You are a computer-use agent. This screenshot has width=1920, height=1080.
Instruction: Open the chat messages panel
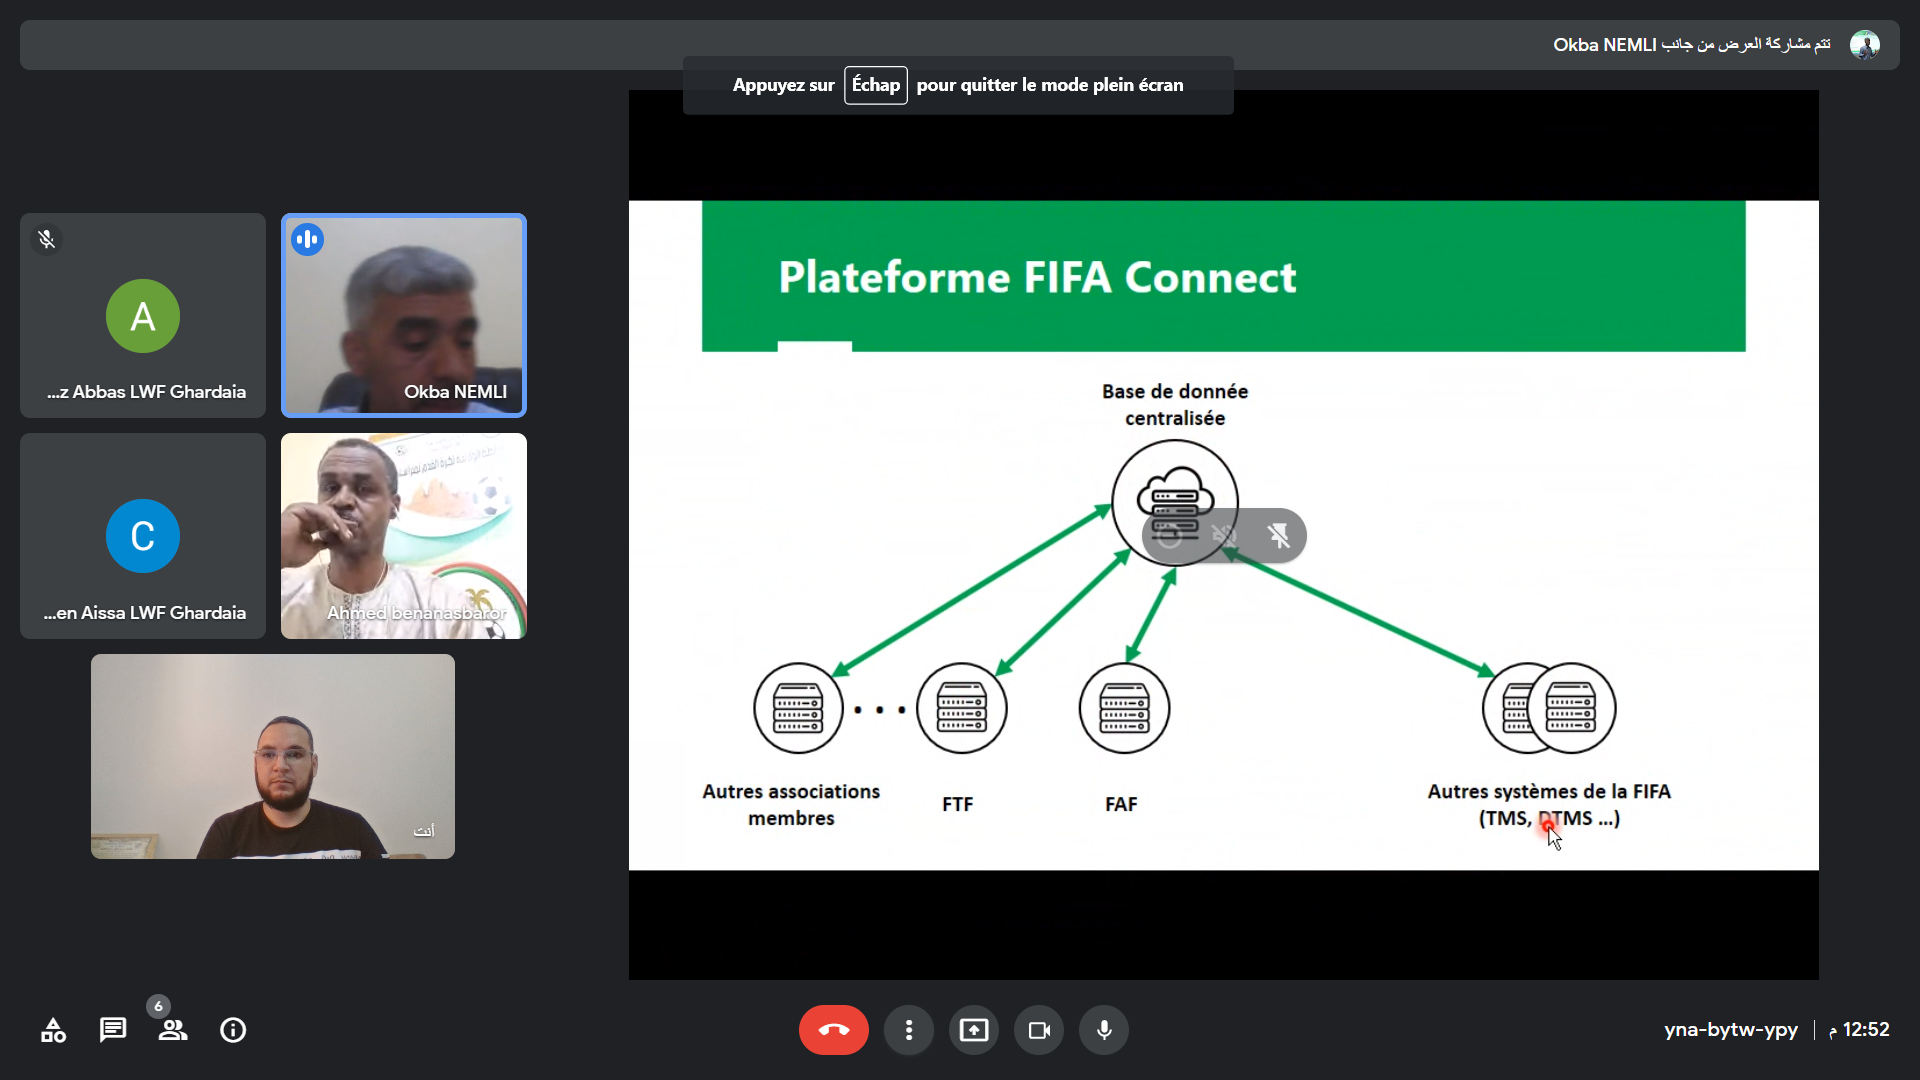(113, 1030)
